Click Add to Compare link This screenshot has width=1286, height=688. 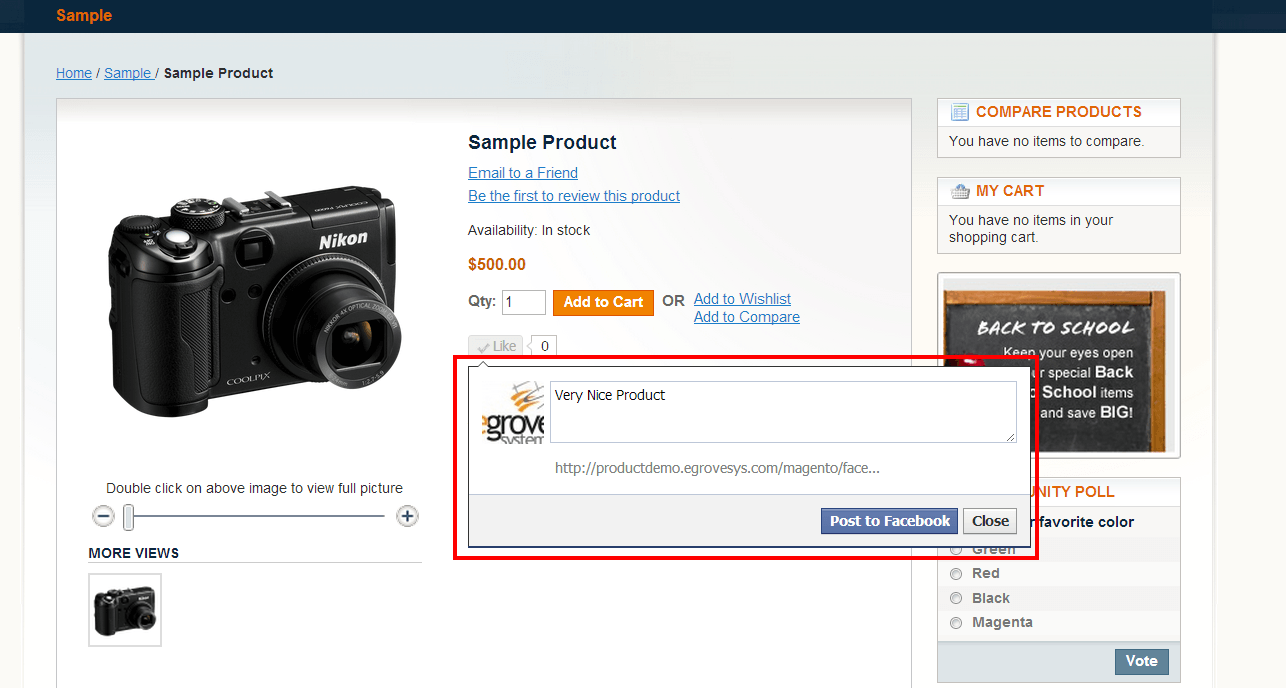coord(747,317)
